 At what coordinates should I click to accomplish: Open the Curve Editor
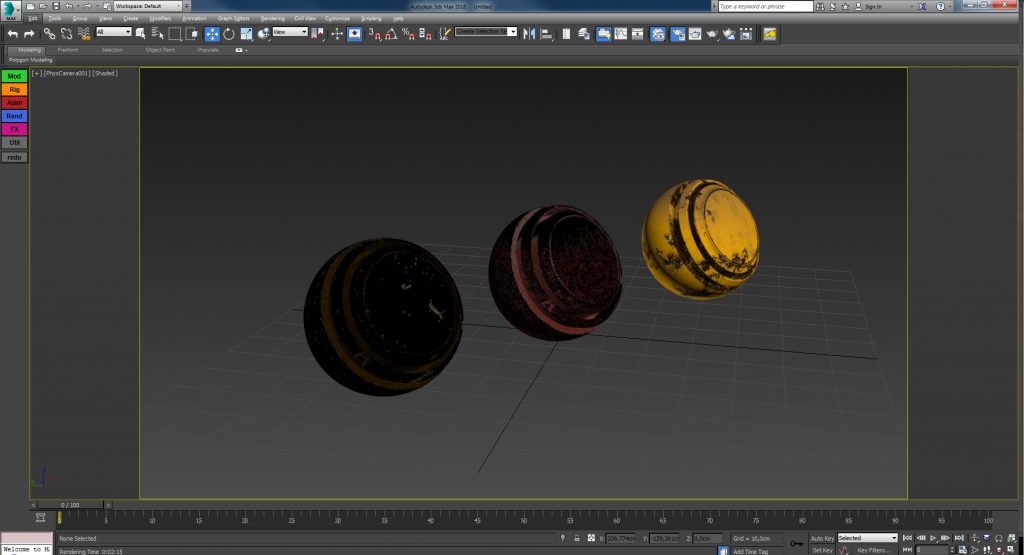tap(620, 34)
